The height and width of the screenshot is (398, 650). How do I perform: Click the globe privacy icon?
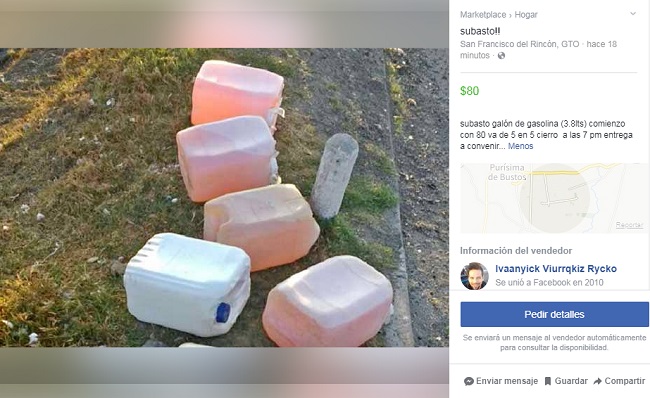coord(501,56)
